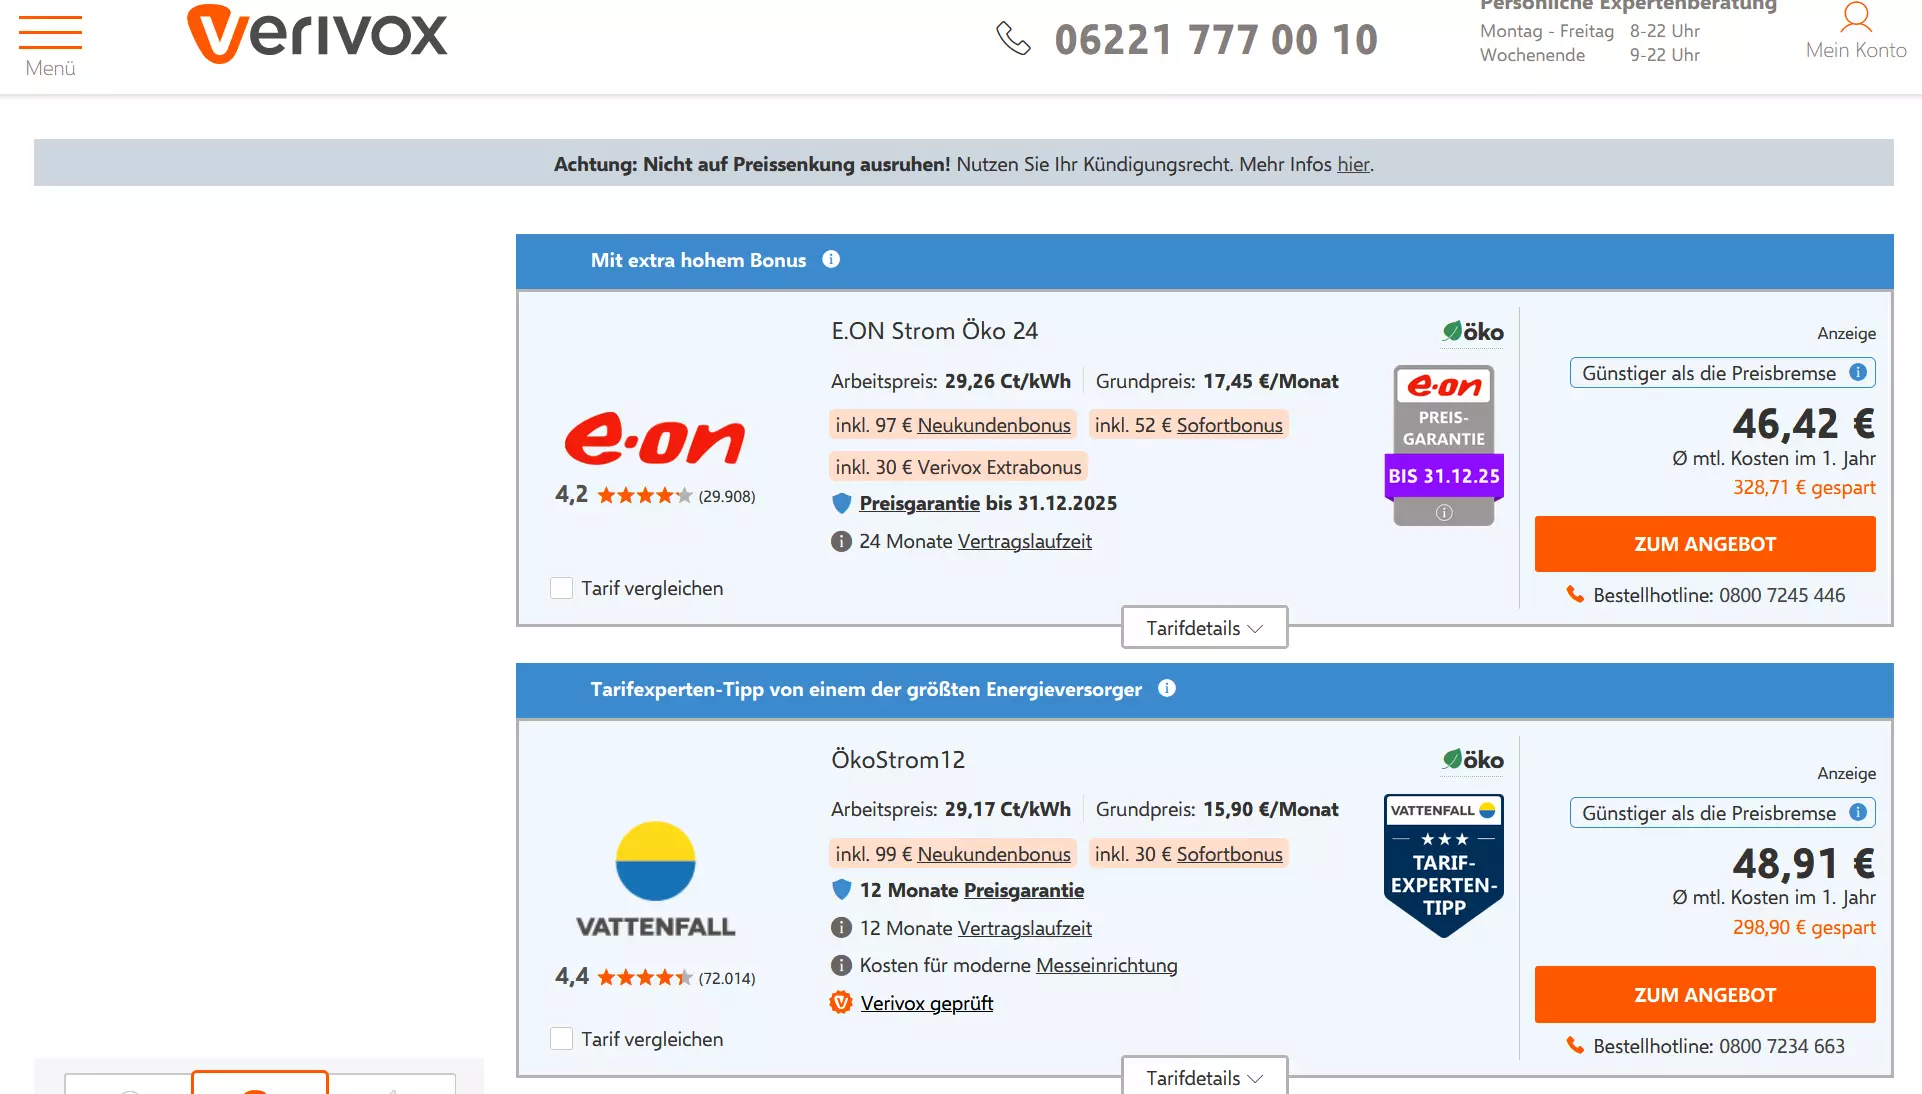Open the hamburger Menü icon
Screen dimensions: 1922x1094
point(50,33)
